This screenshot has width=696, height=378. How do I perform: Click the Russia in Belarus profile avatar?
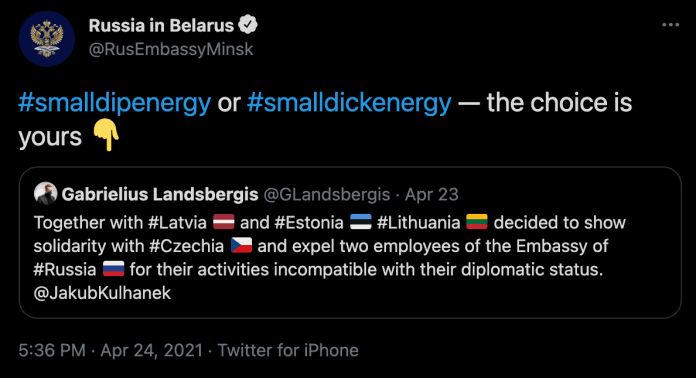(x=47, y=39)
